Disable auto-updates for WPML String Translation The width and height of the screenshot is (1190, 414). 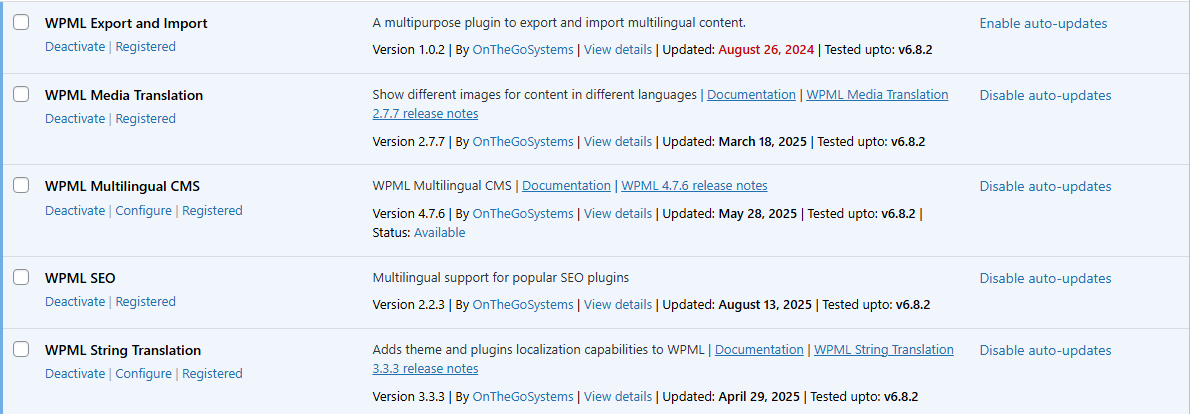point(1045,350)
